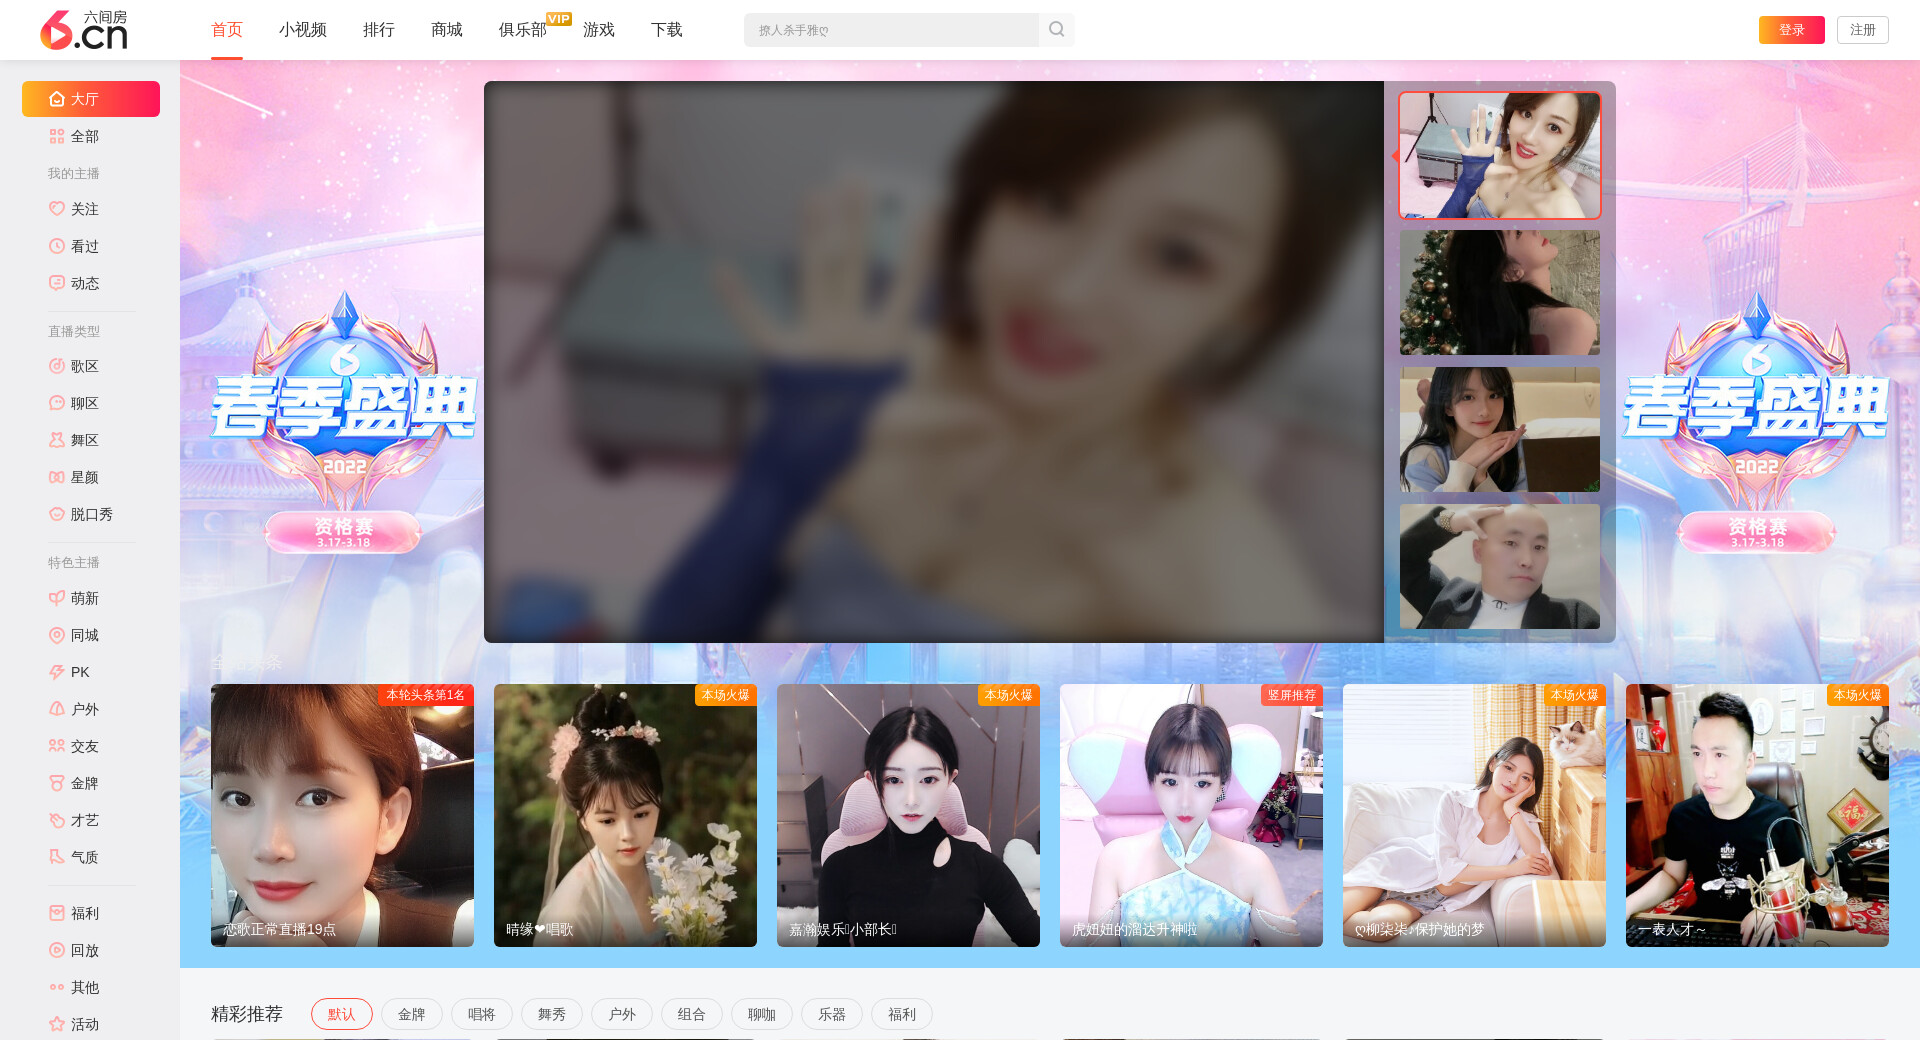Click the 聊区 chat bubble icon
Image resolution: width=1920 pixels, height=1040 pixels.
(x=57, y=403)
